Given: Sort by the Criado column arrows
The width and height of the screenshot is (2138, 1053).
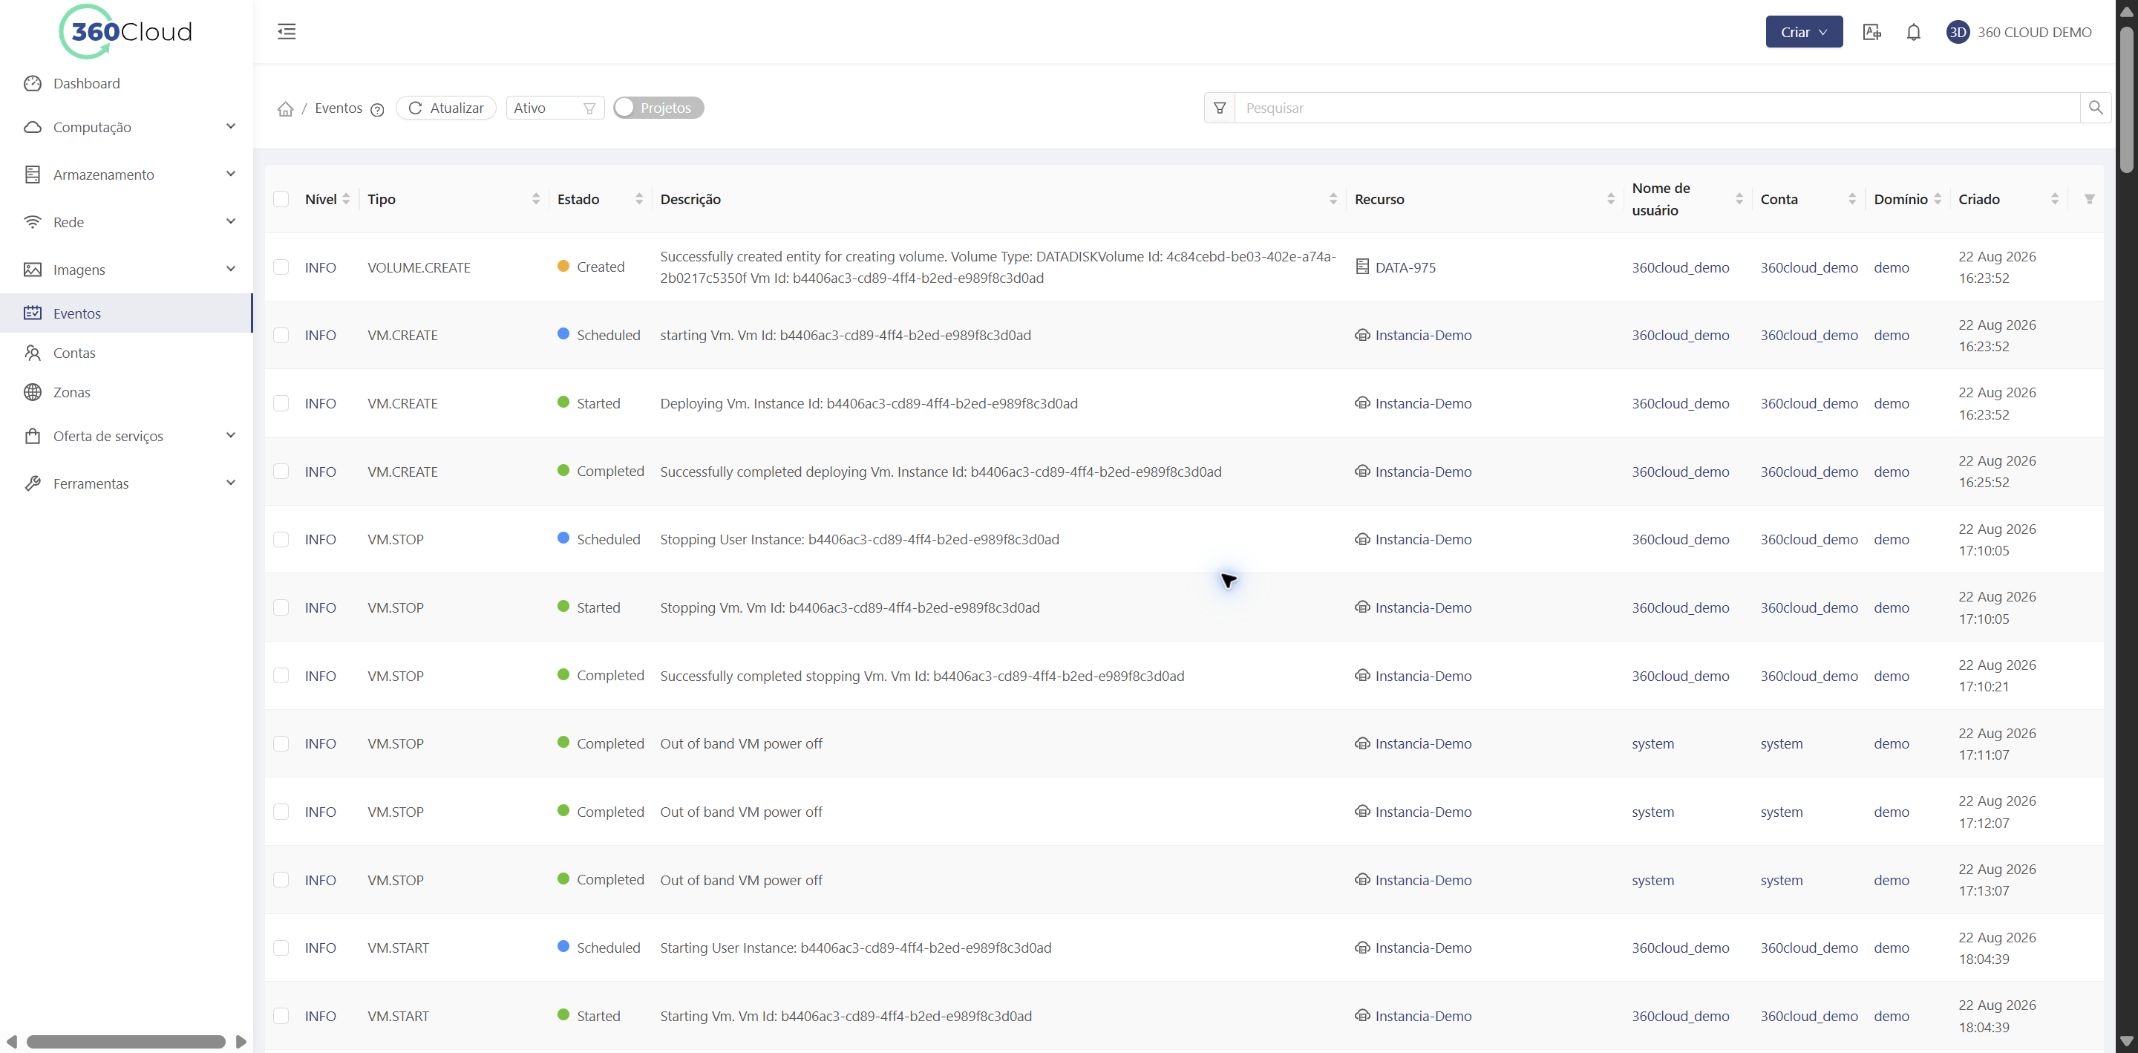Looking at the screenshot, I should pos(2054,199).
